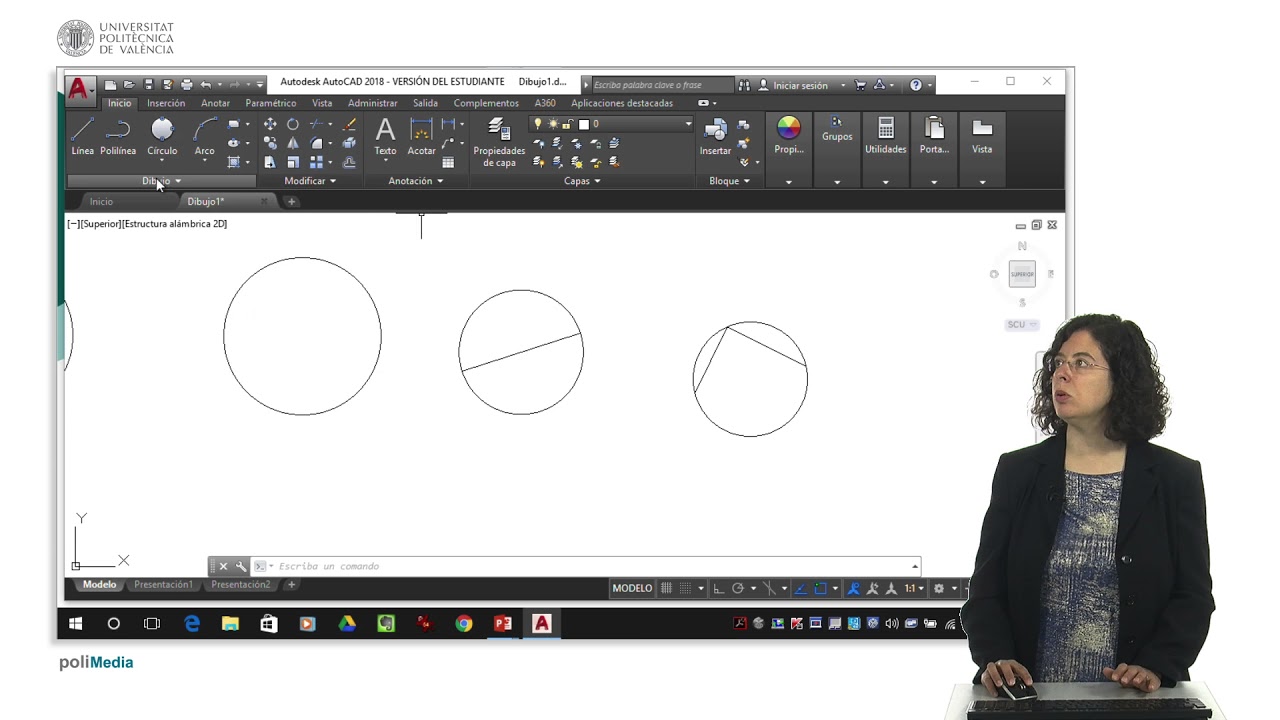Activate the Move (Desplazar) tool

coord(270,124)
